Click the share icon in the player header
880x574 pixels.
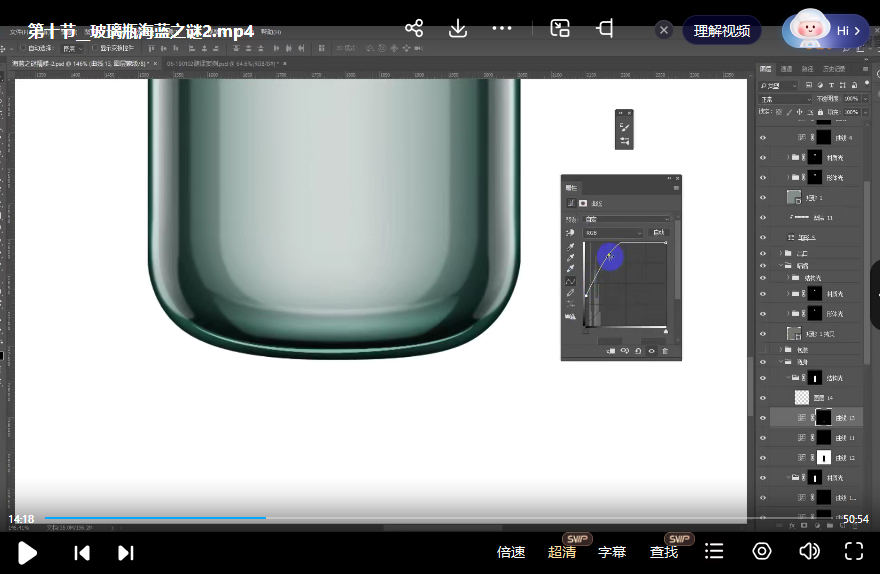pyautogui.click(x=414, y=29)
